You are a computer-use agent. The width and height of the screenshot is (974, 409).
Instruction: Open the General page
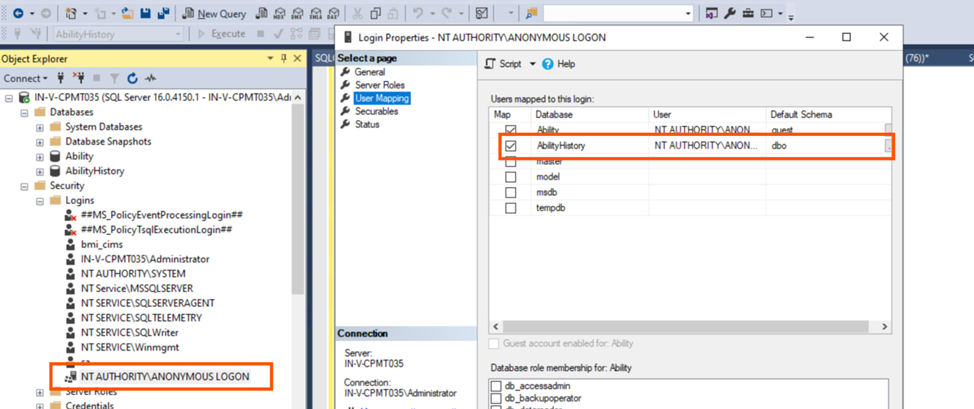(x=370, y=72)
